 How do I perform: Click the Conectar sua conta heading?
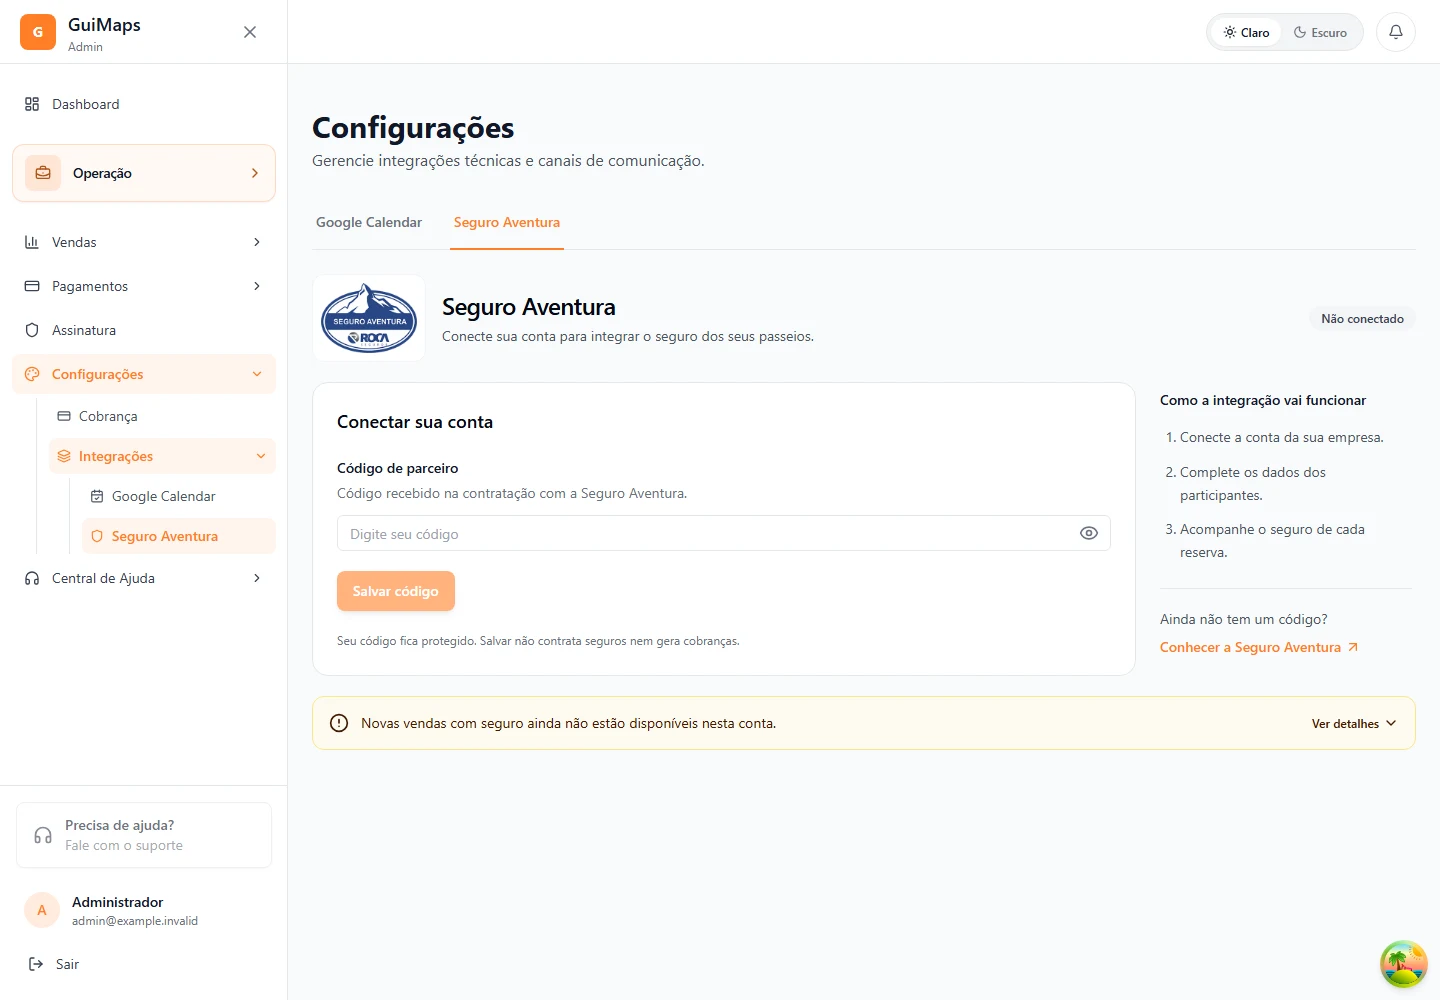tap(415, 422)
